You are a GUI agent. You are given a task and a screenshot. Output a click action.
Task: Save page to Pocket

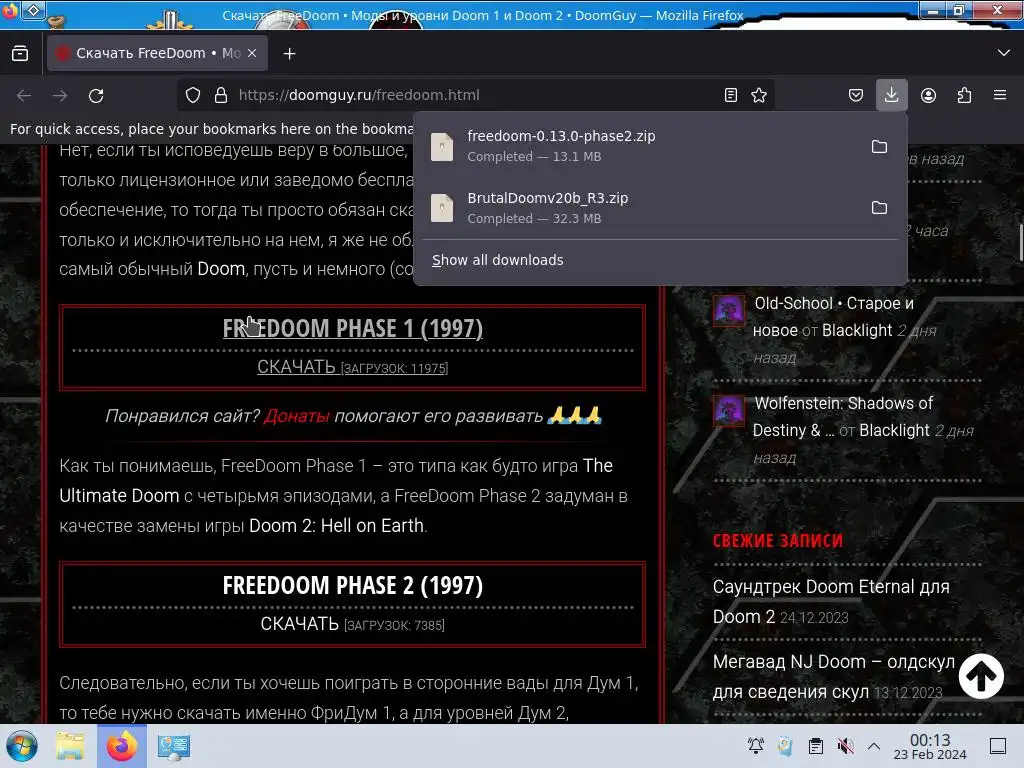coord(856,95)
